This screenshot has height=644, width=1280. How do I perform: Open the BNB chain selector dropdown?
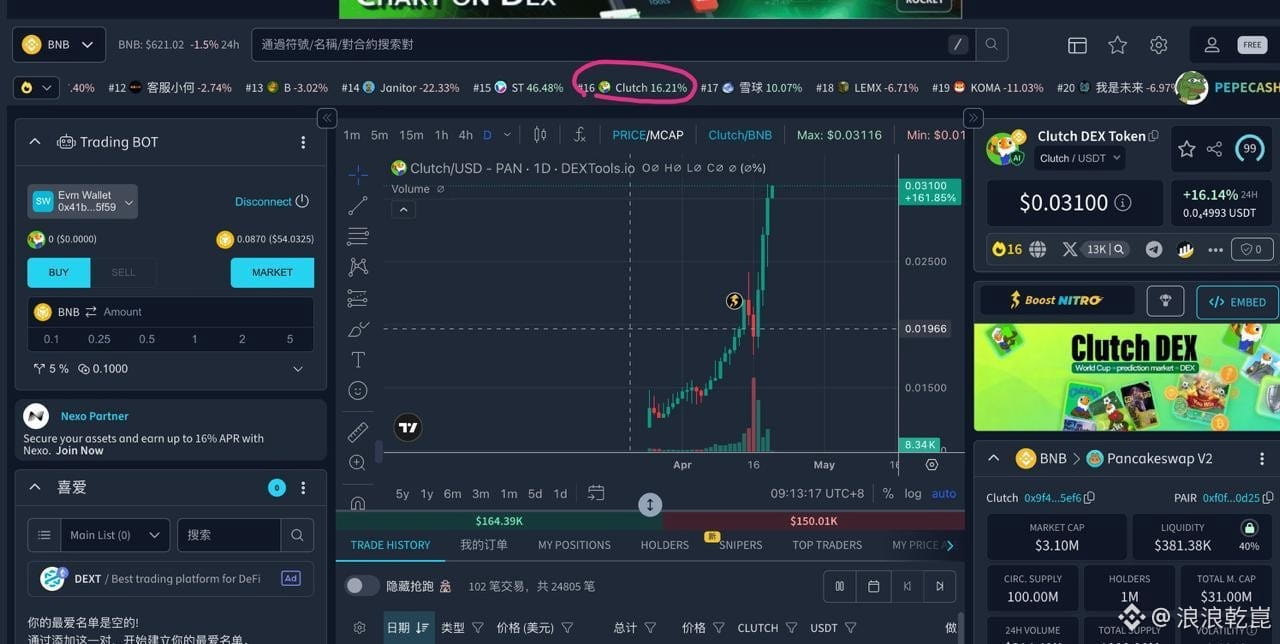pyautogui.click(x=59, y=45)
